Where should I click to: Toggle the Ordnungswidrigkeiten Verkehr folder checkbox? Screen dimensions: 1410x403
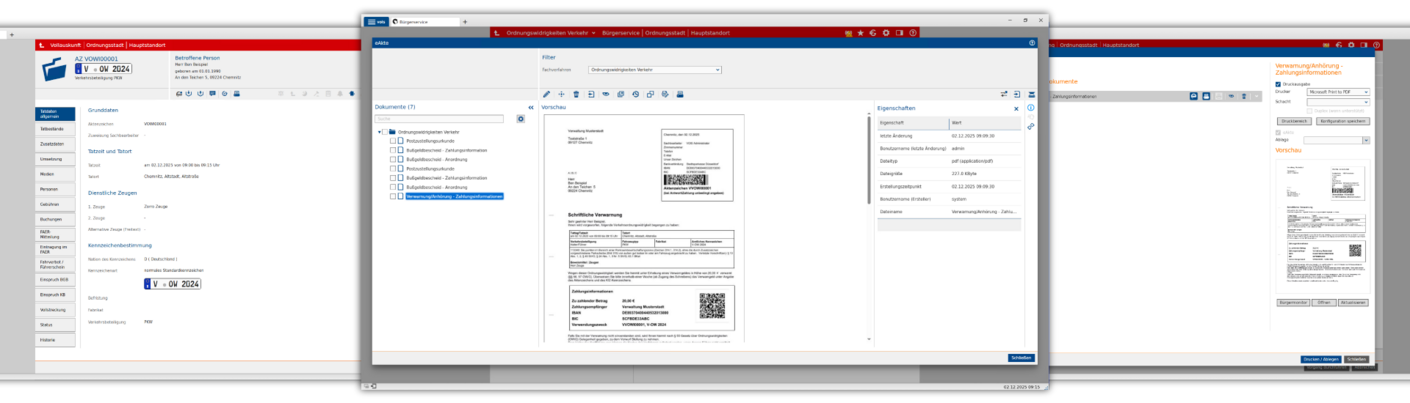coord(385,132)
